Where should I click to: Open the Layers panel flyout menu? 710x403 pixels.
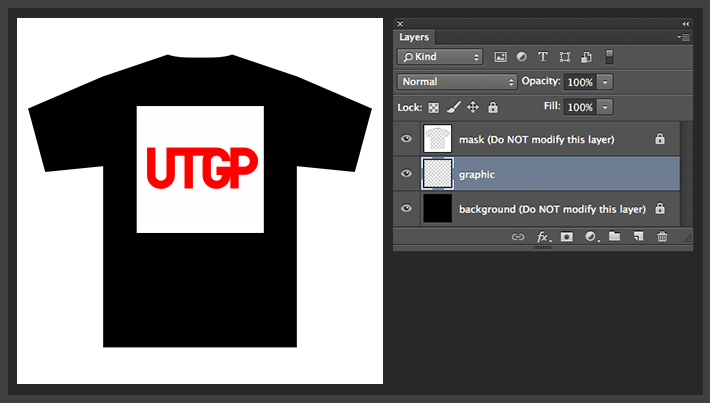click(x=684, y=37)
